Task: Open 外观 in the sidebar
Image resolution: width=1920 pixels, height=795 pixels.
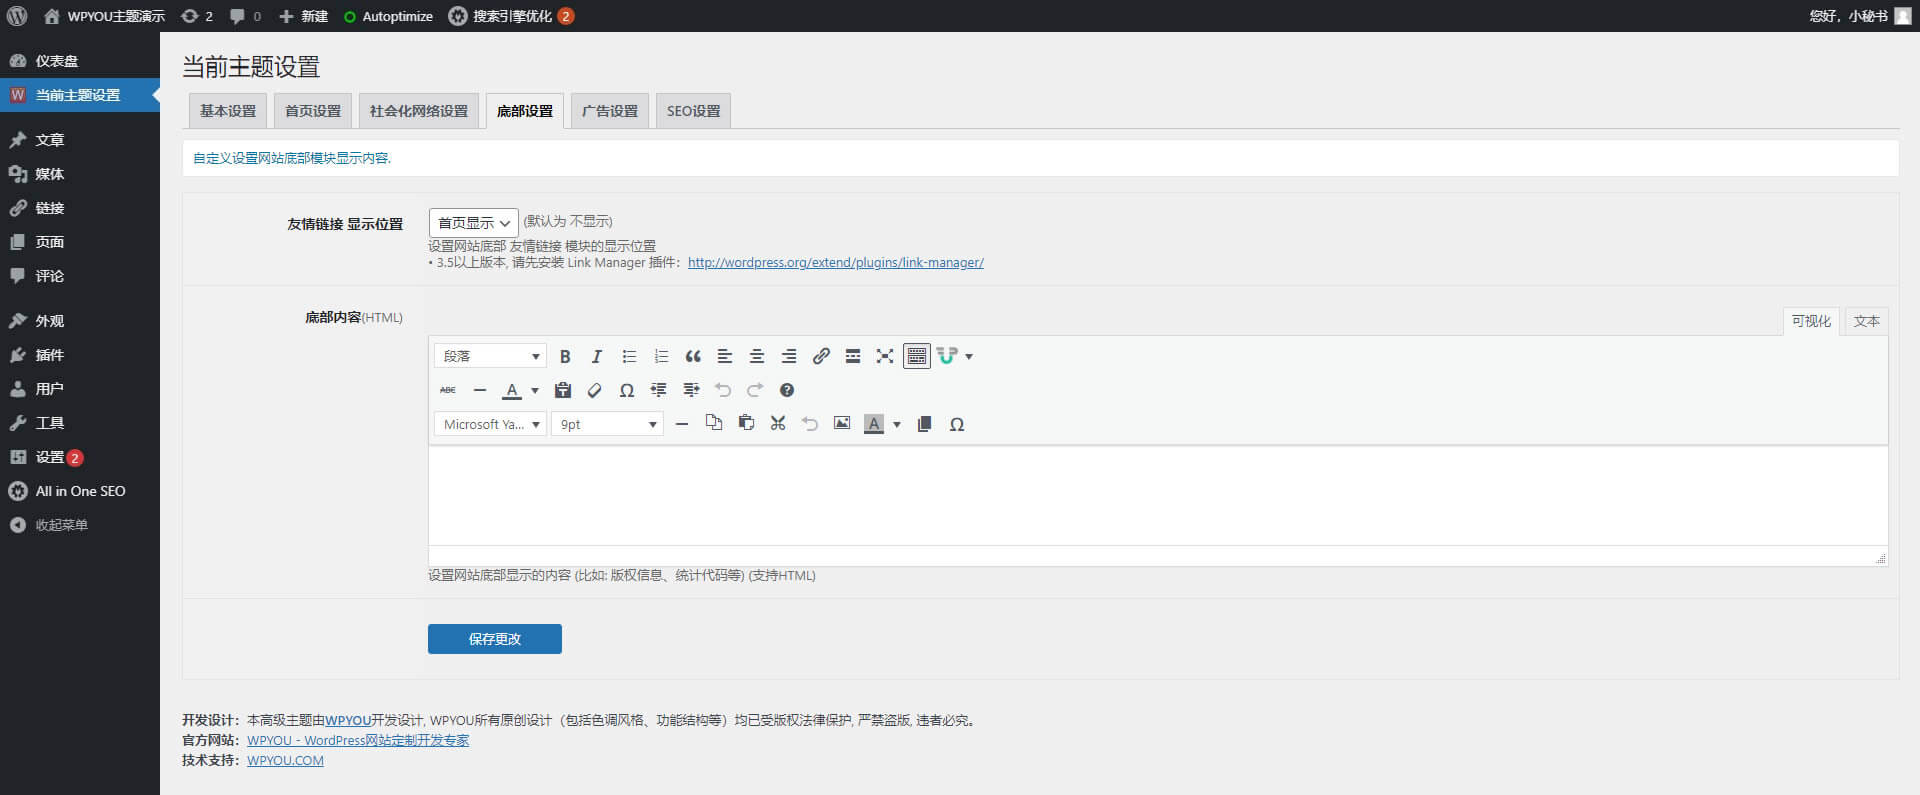Action: click(80, 321)
